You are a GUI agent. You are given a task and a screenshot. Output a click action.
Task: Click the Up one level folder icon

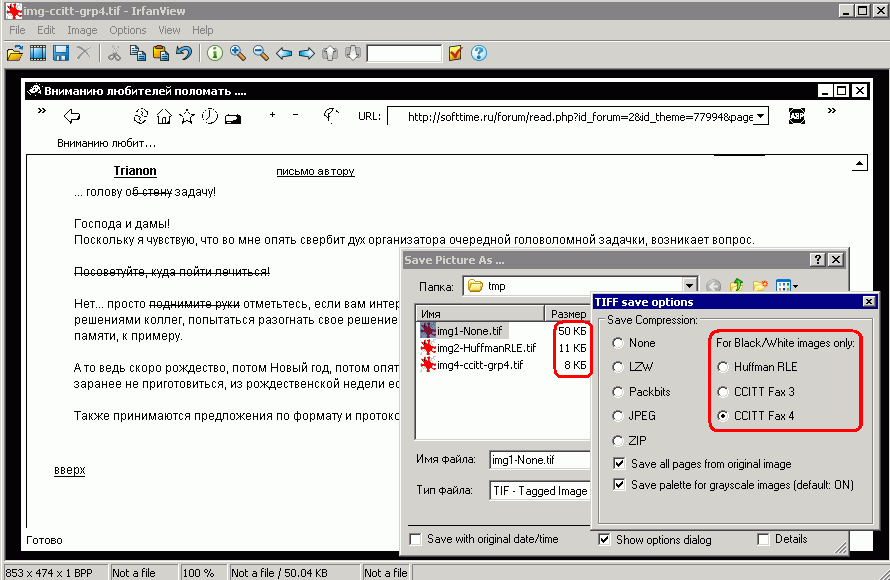737,285
